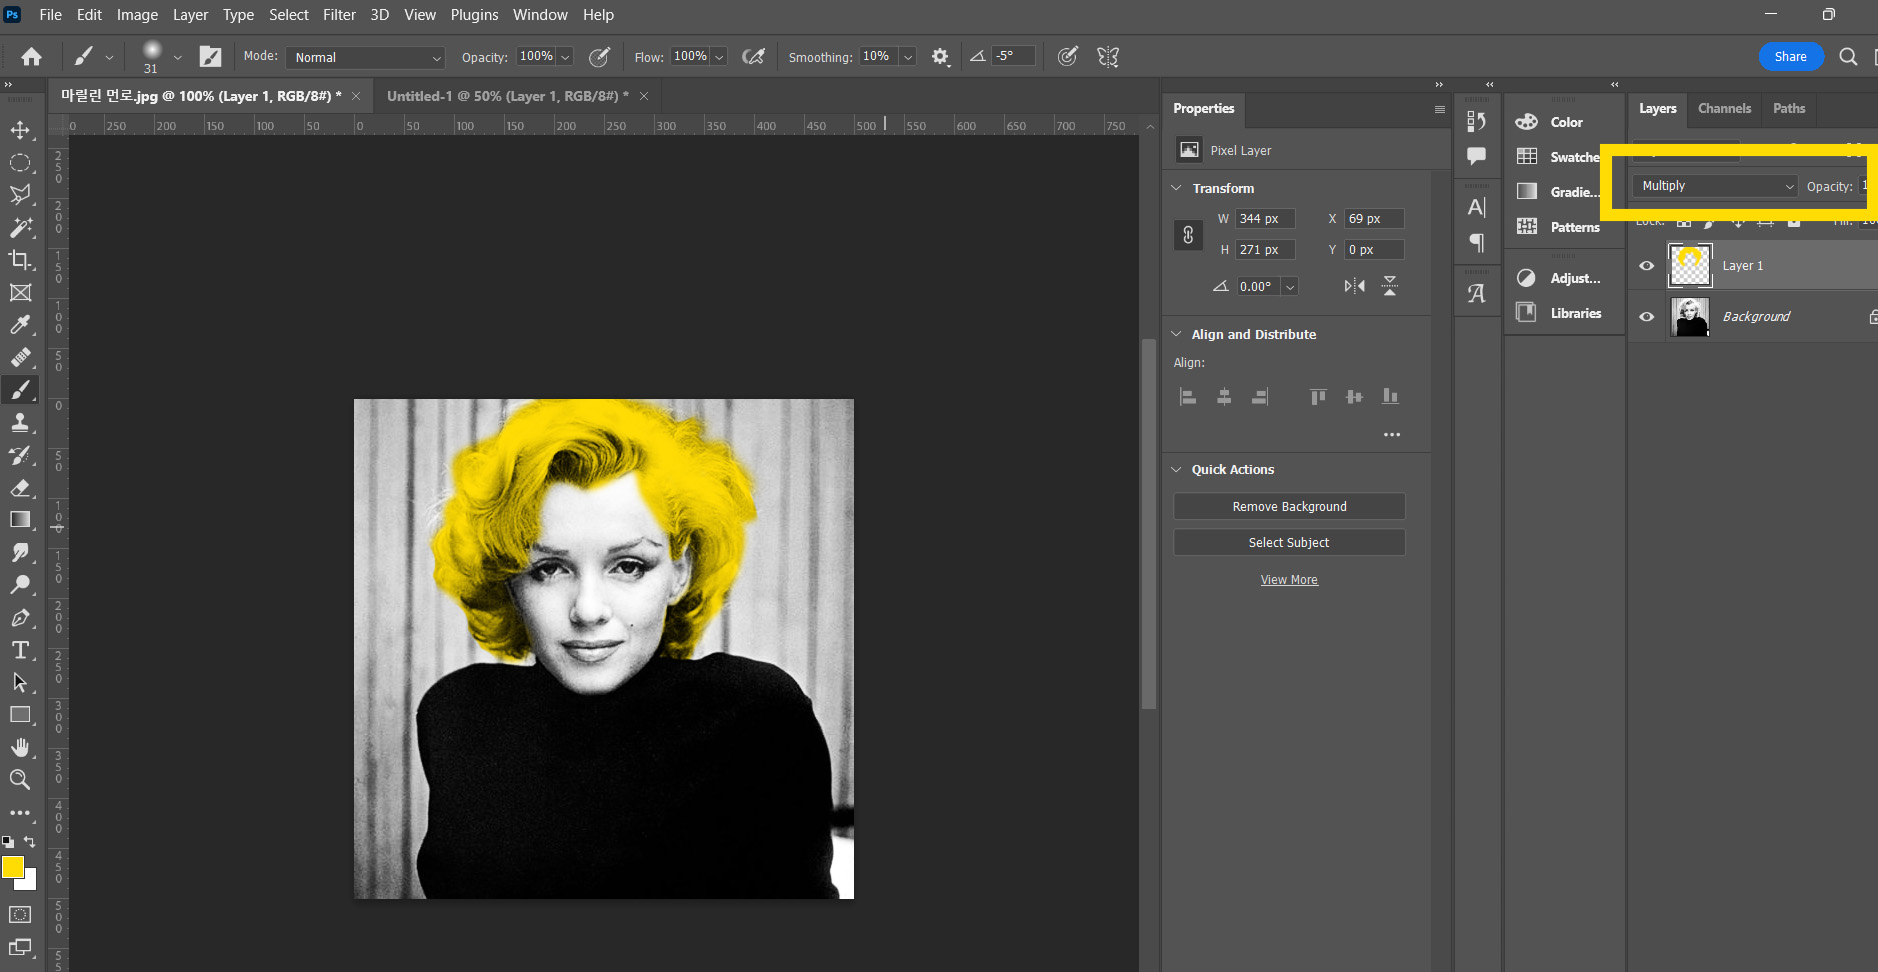Open the Multiply blend mode dropdown
This screenshot has width=1878, height=972.
point(1716,186)
